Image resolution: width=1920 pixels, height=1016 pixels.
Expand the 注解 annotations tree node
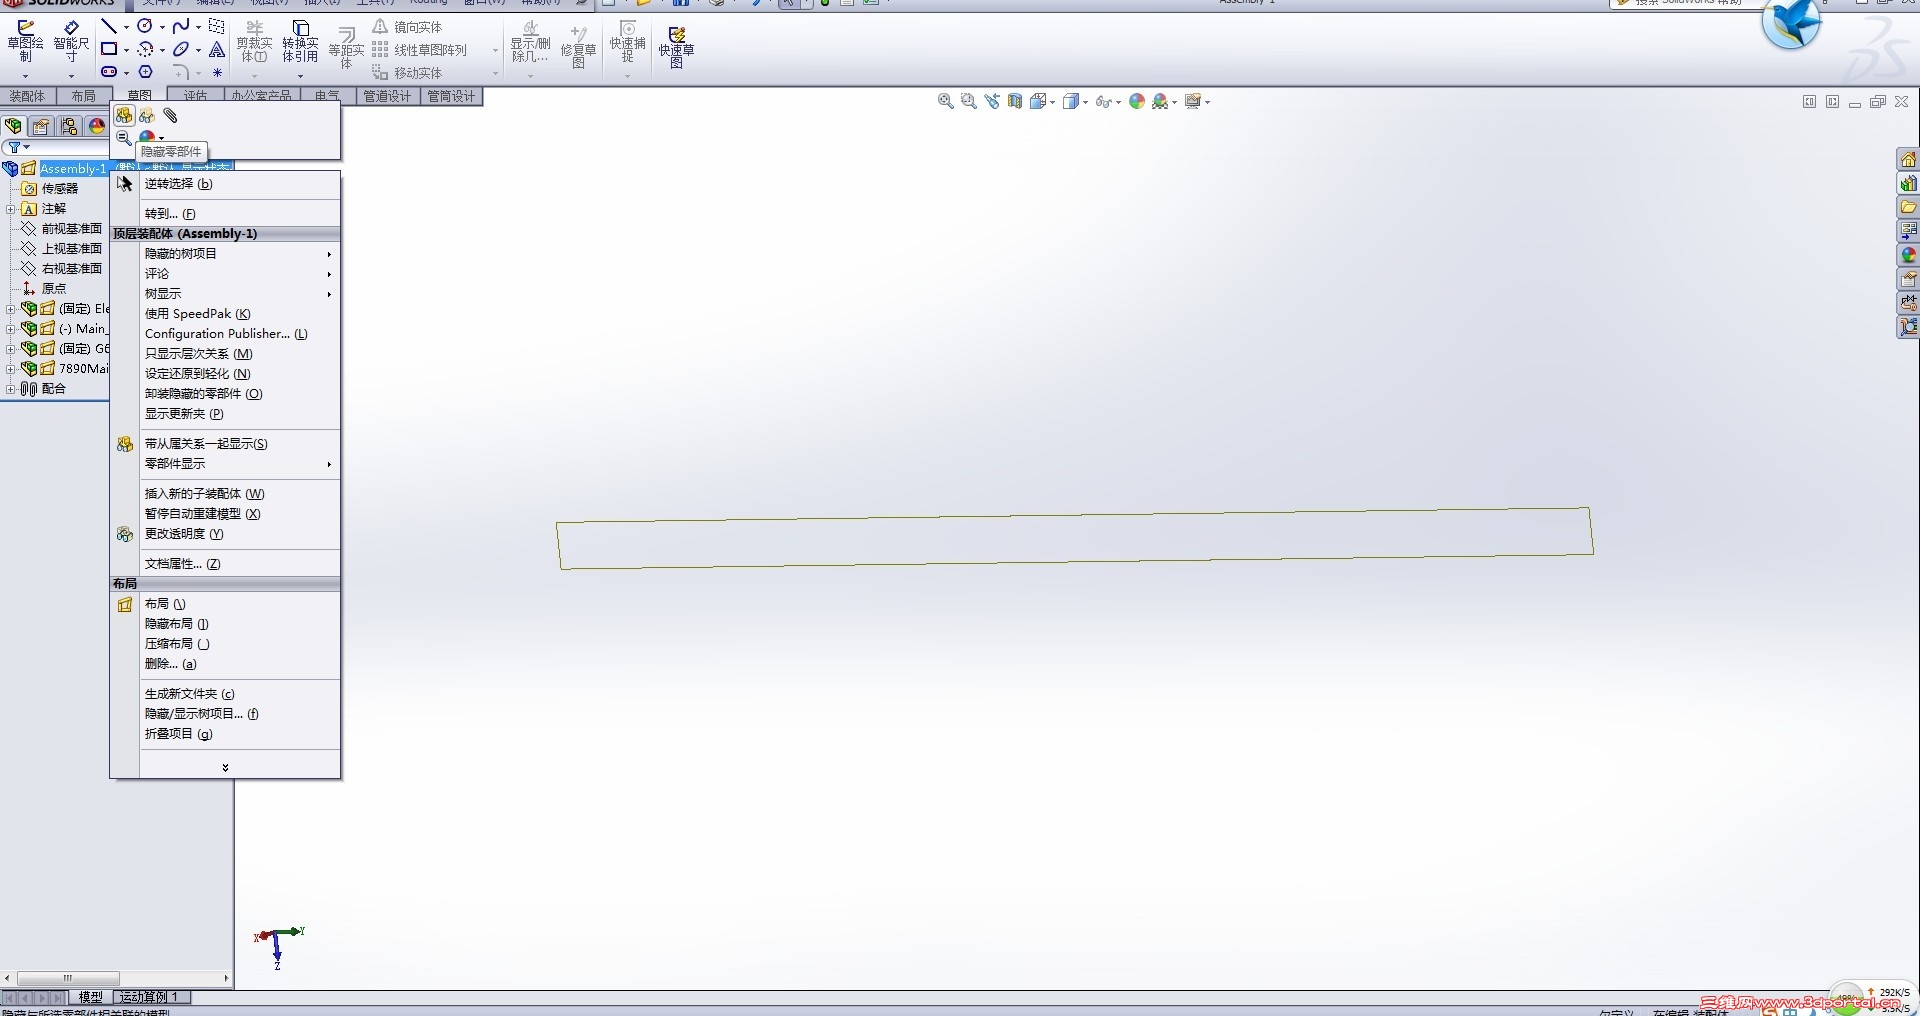pos(10,209)
